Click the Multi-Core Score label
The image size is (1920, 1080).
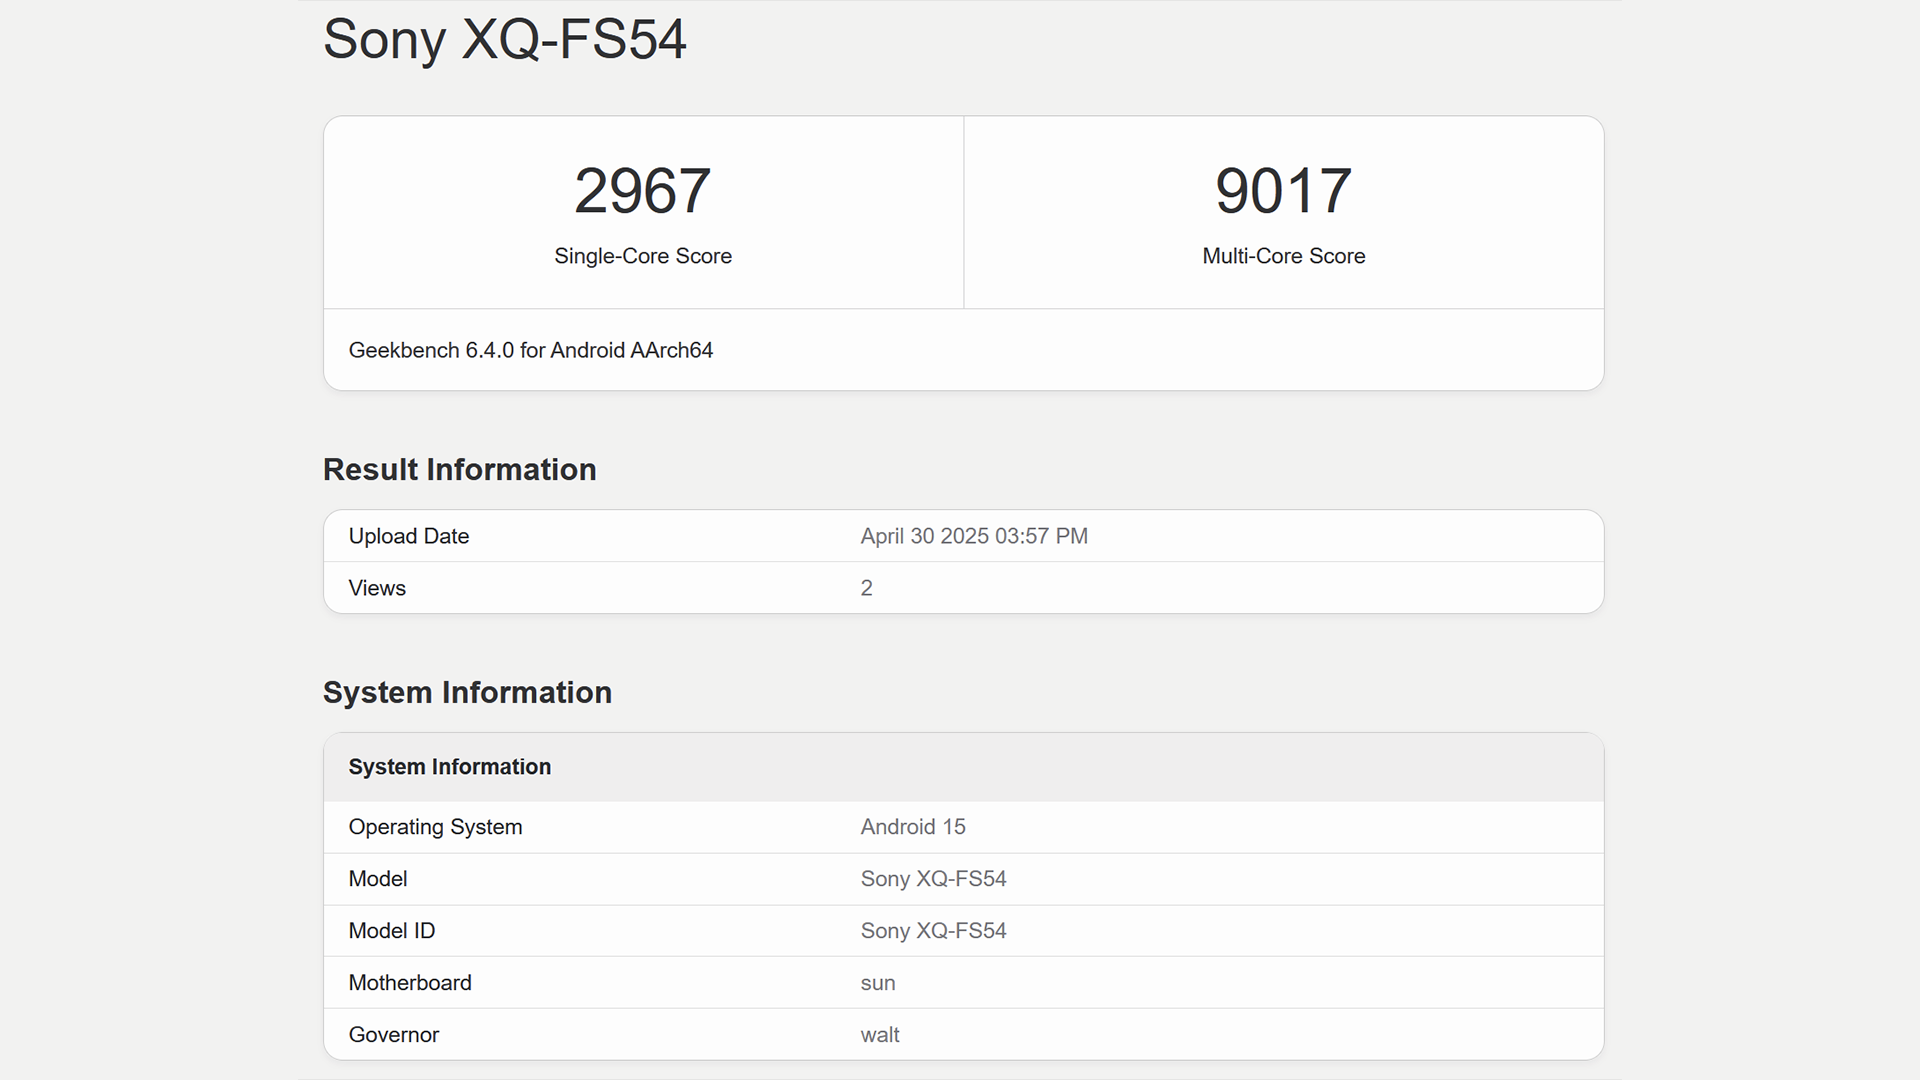point(1283,256)
